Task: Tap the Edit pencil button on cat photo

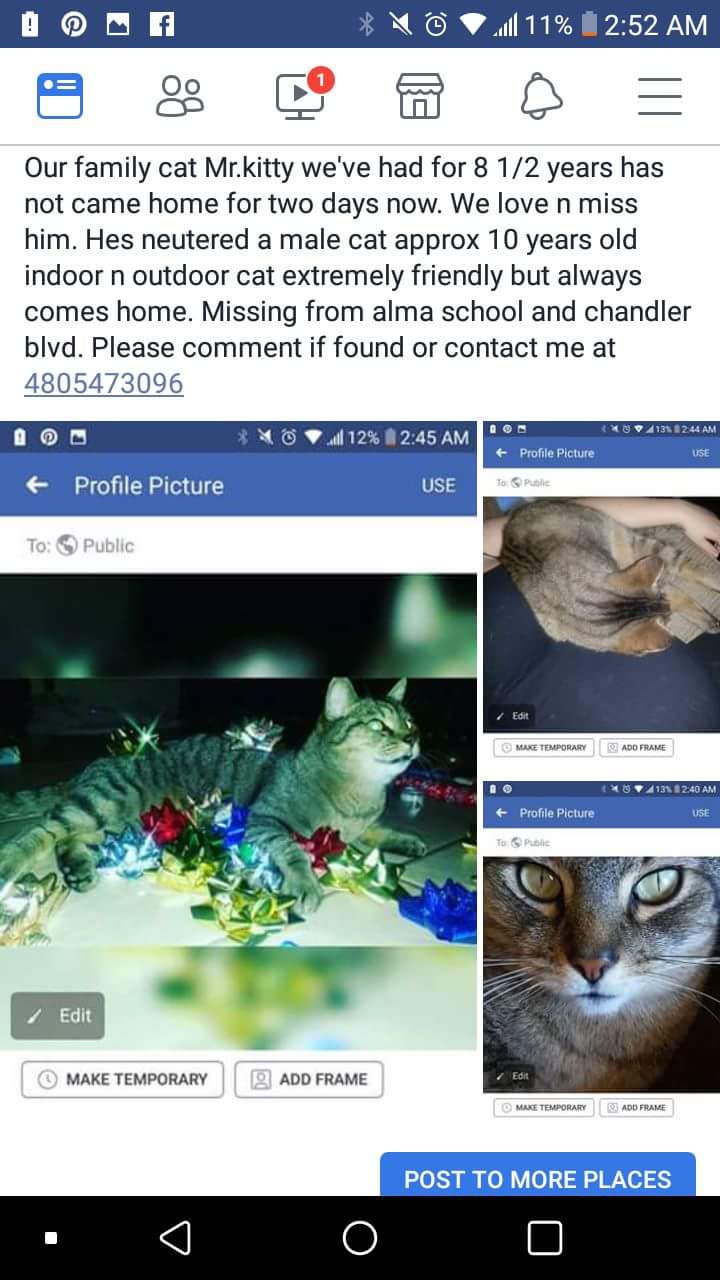Action: (x=58, y=1016)
